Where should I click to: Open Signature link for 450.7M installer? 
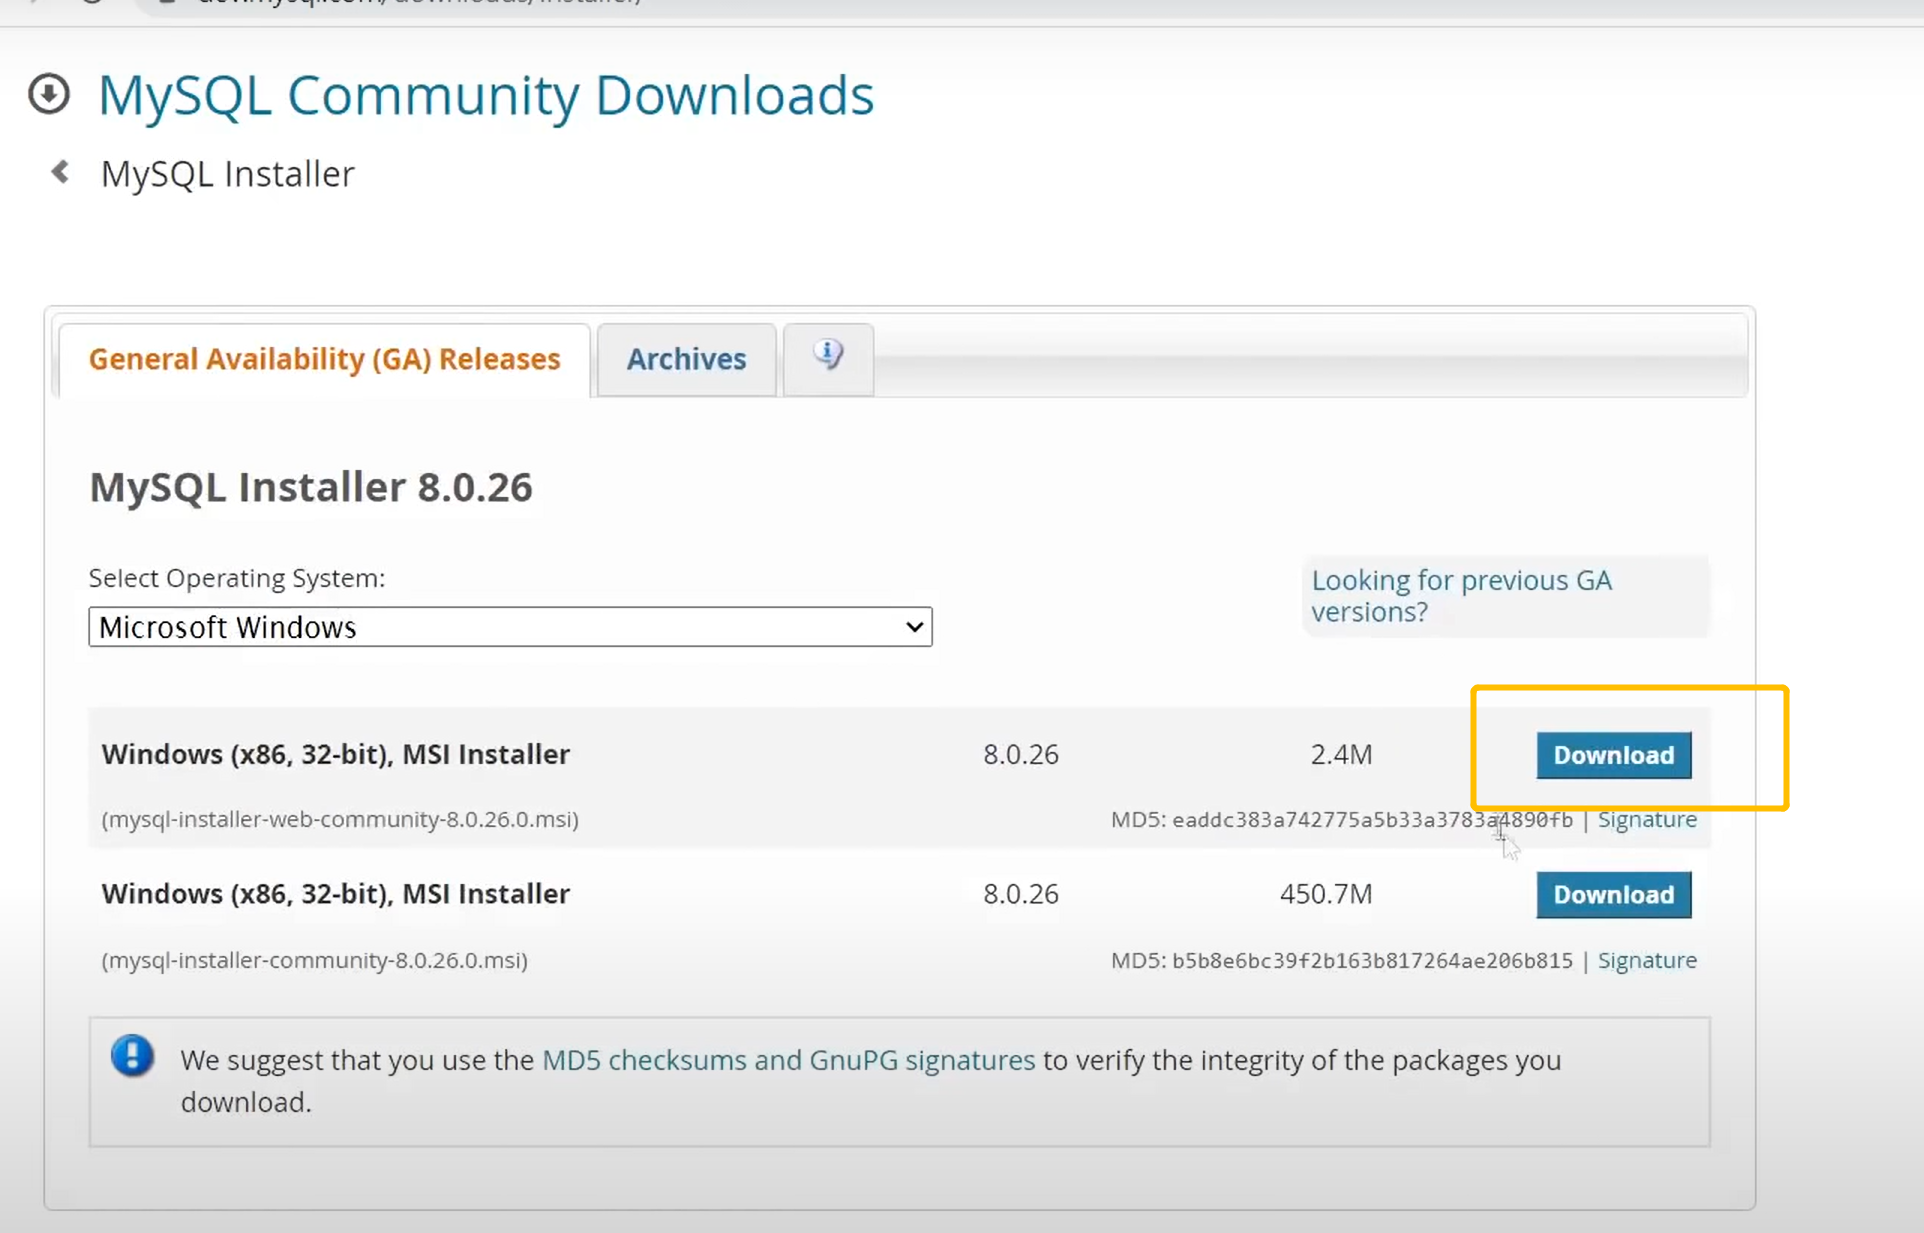pyautogui.click(x=1646, y=960)
